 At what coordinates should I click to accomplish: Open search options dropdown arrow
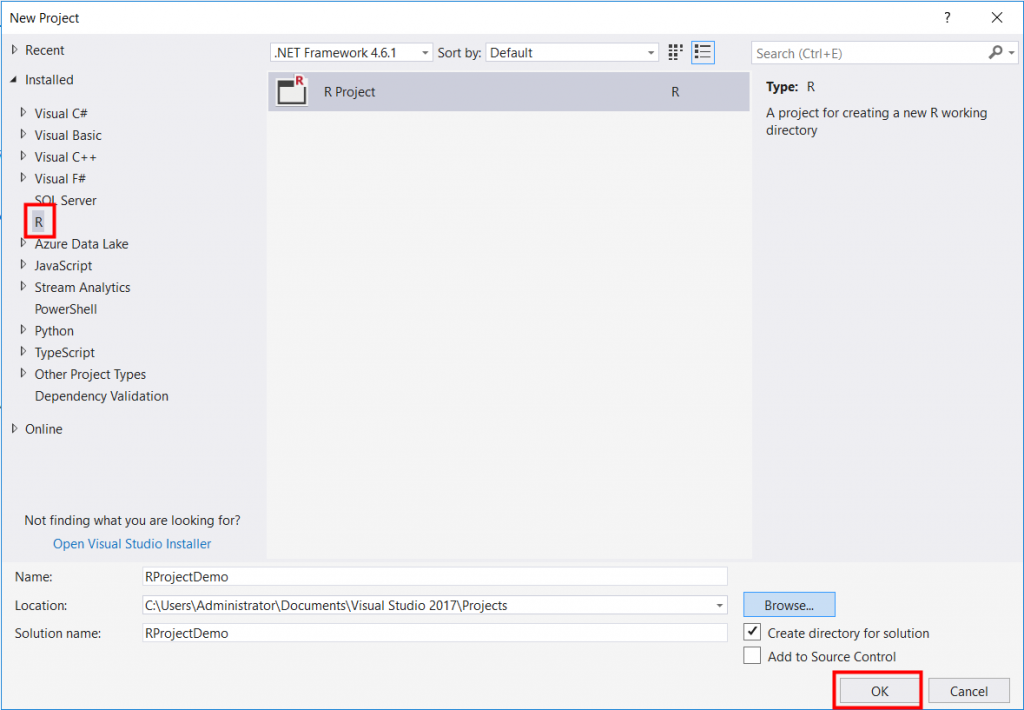click(1012, 53)
